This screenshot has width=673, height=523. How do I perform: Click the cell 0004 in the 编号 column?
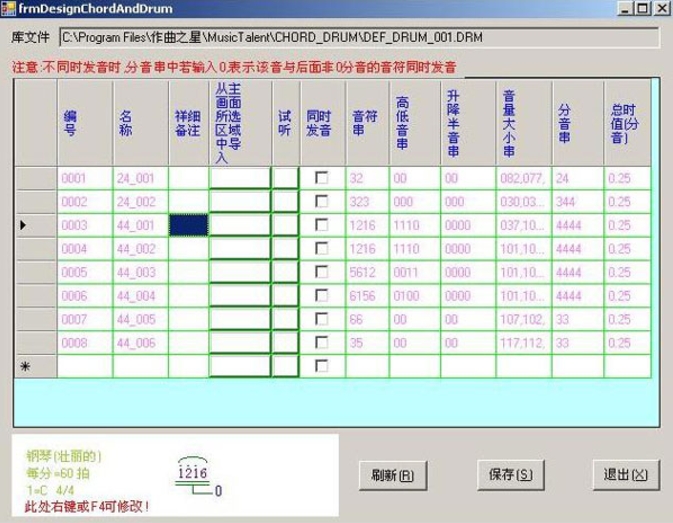click(85, 248)
